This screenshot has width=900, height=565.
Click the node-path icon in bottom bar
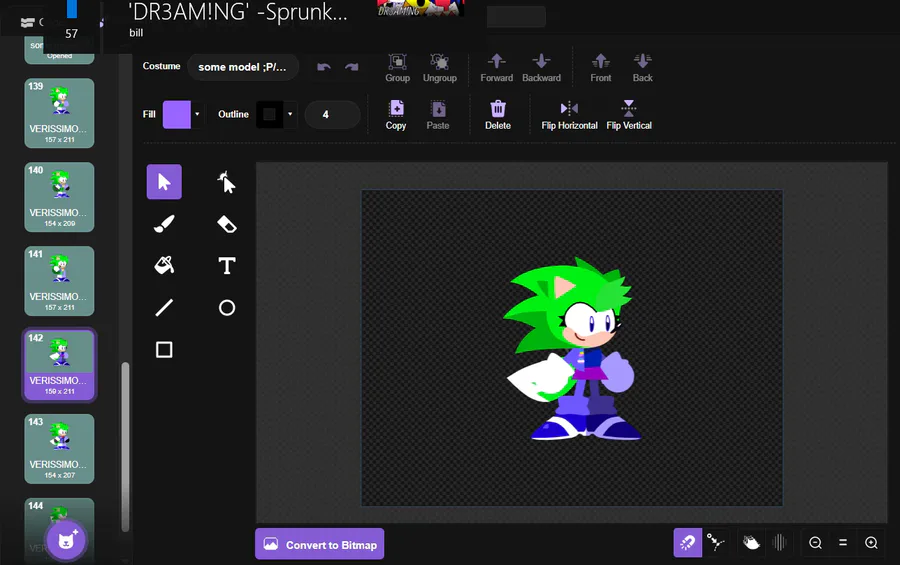(x=715, y=543)
